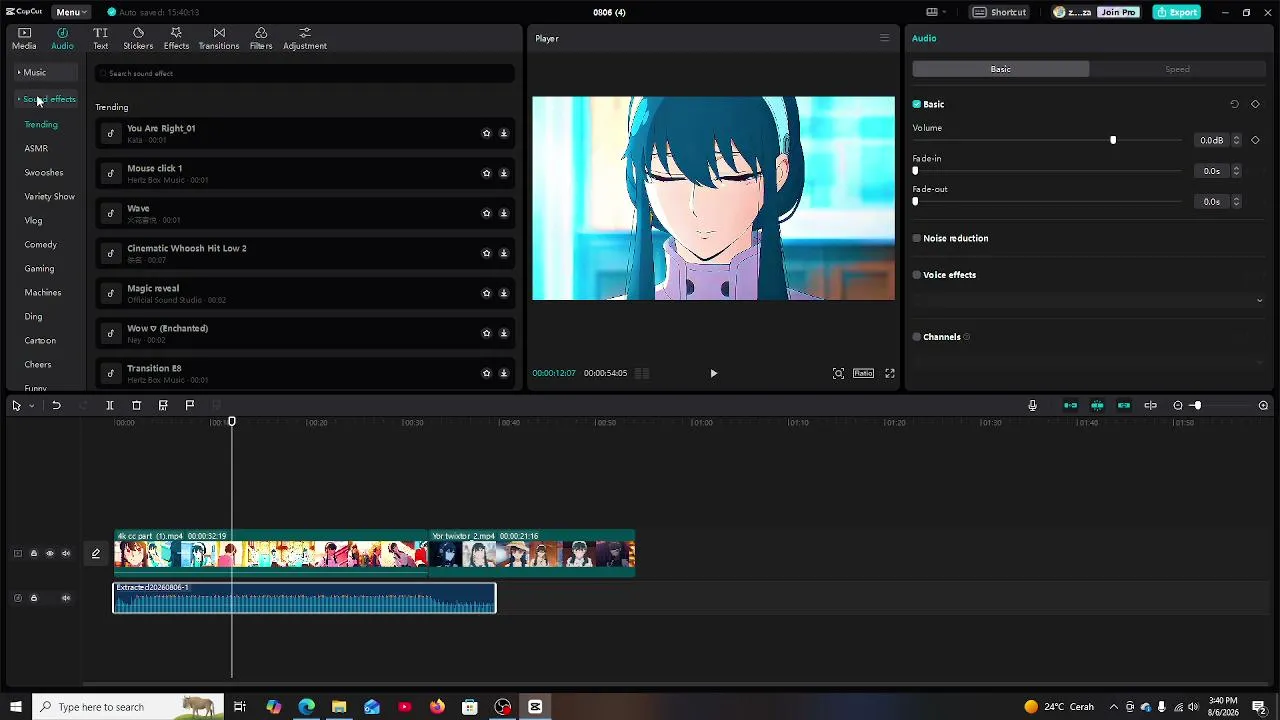Play the video preview

click(713, 373)
